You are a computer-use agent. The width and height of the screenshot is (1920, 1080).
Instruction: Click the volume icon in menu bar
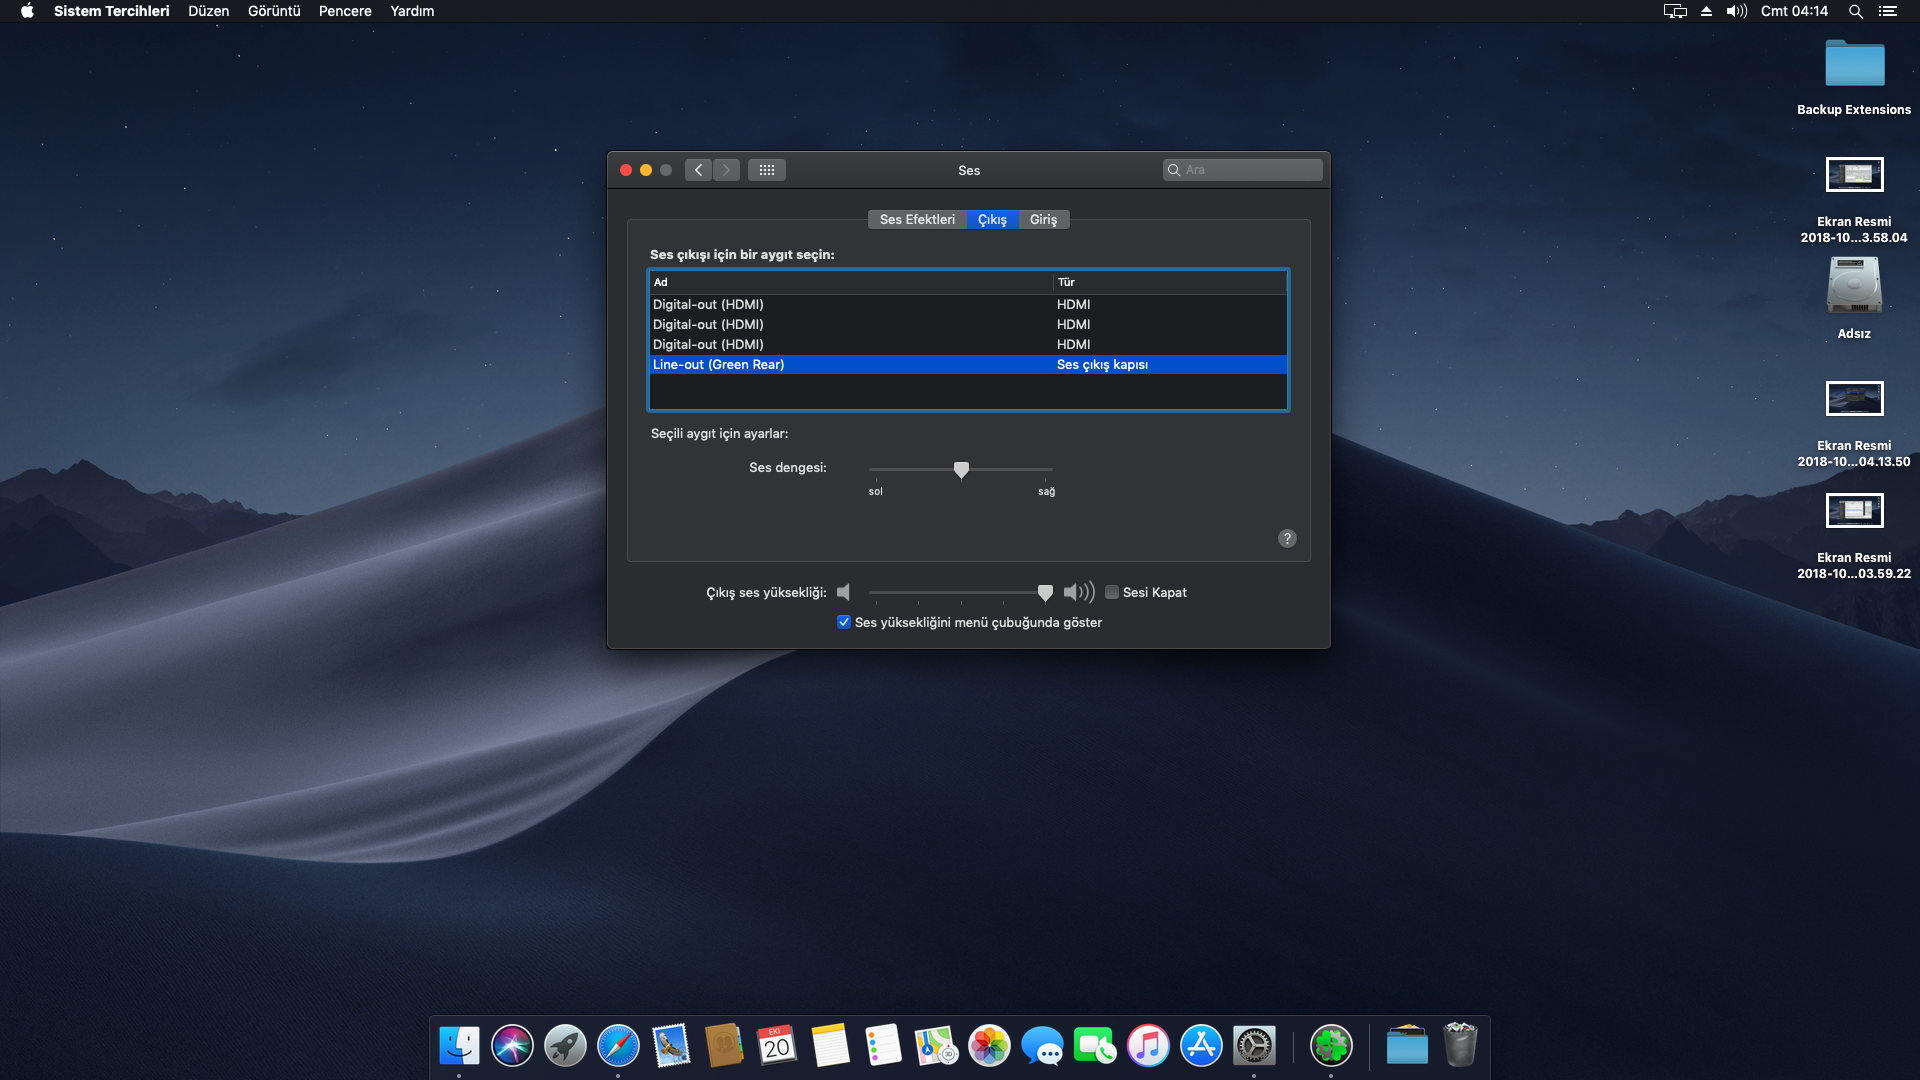coord(1736,11)
